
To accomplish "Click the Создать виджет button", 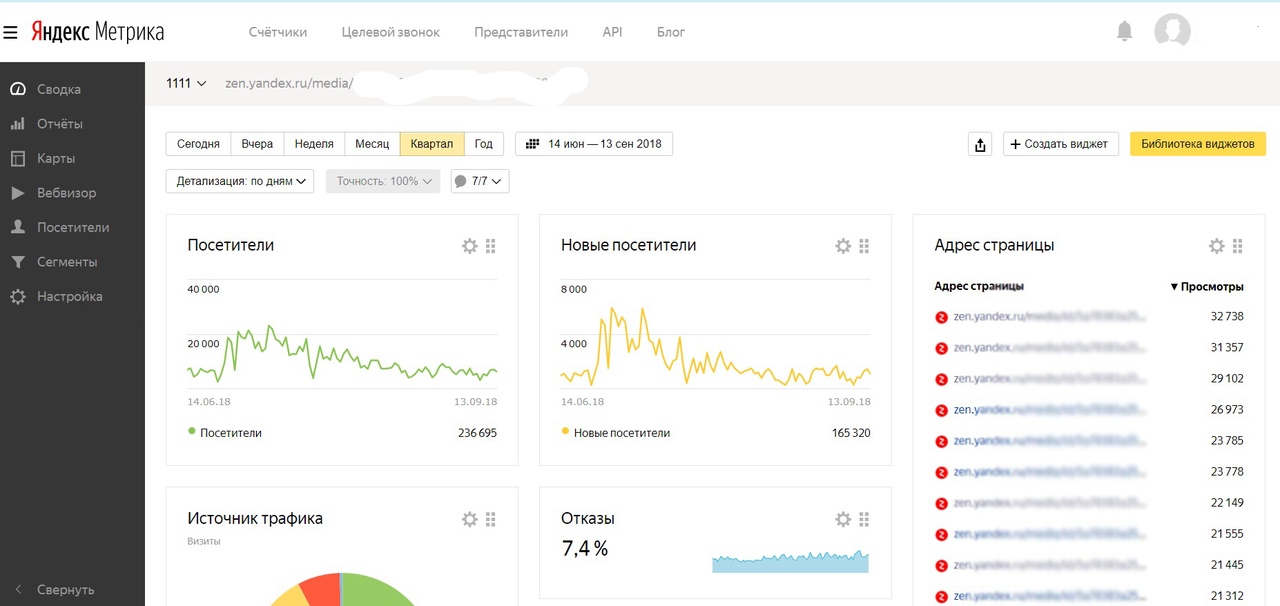I will (1060, 144).
